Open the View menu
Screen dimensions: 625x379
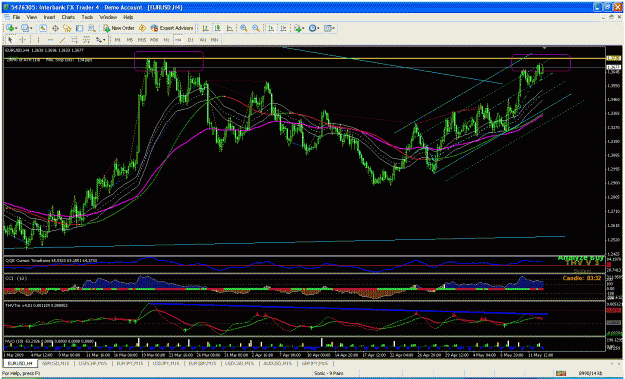(x=31, y=18)
